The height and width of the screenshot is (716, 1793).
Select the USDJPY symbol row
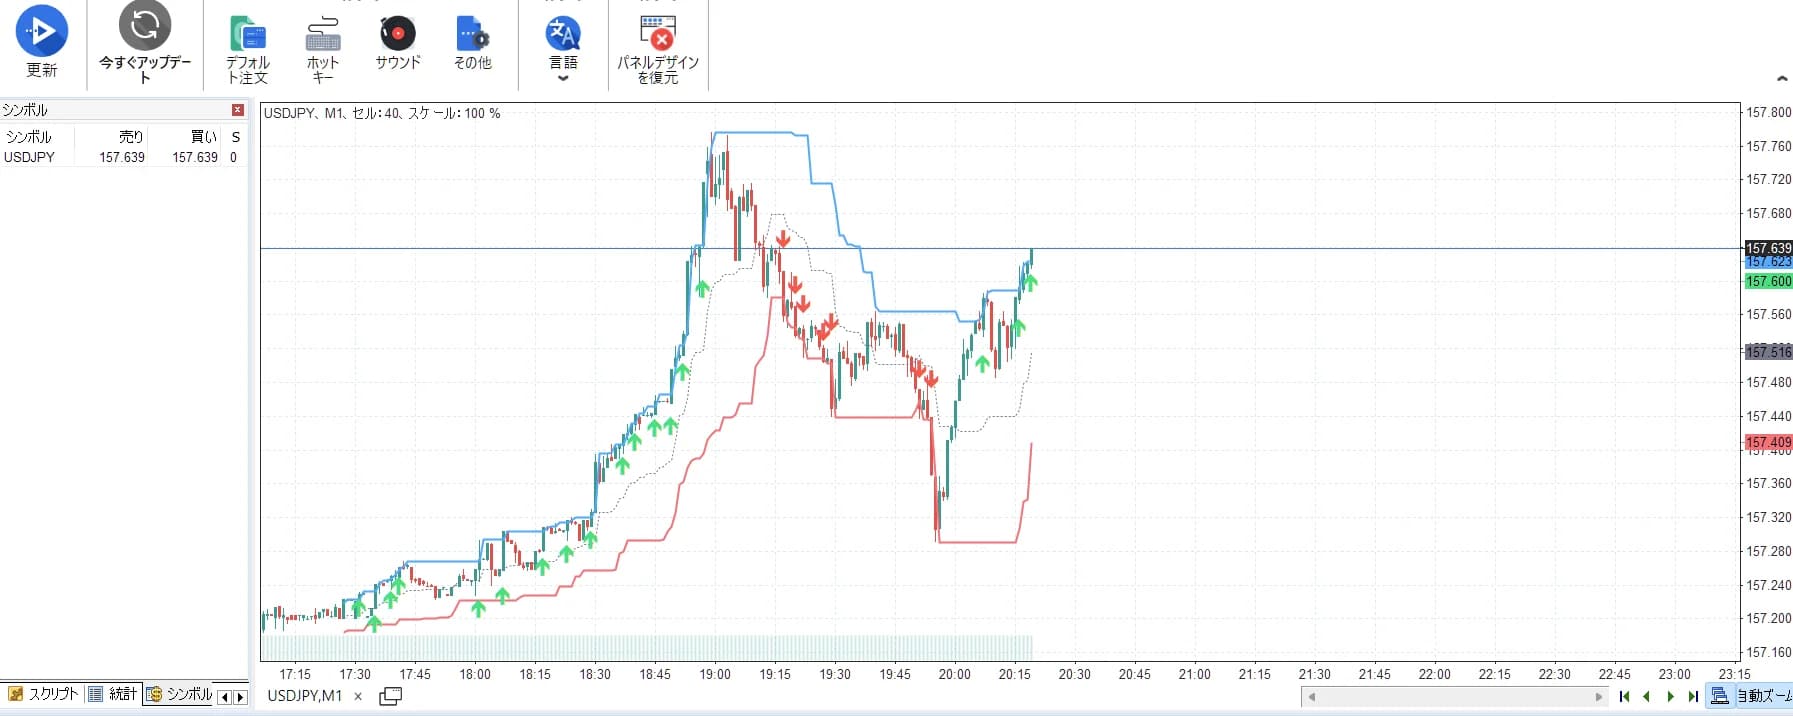pos(123,157)
